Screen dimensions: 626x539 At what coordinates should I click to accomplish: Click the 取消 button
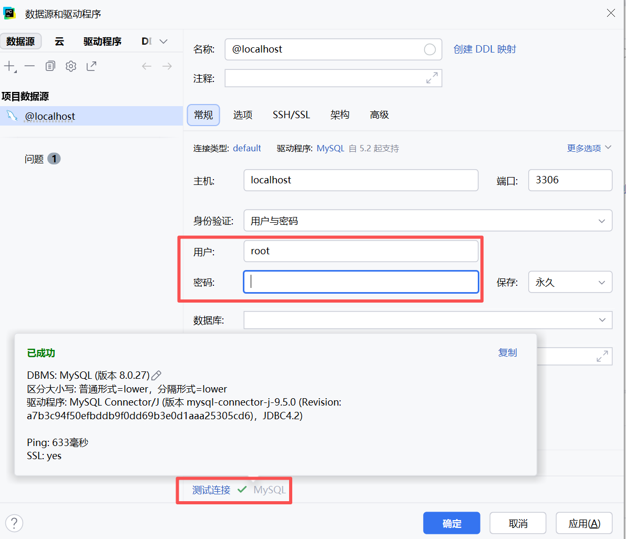pyautogui.click(x=518, y=523)
